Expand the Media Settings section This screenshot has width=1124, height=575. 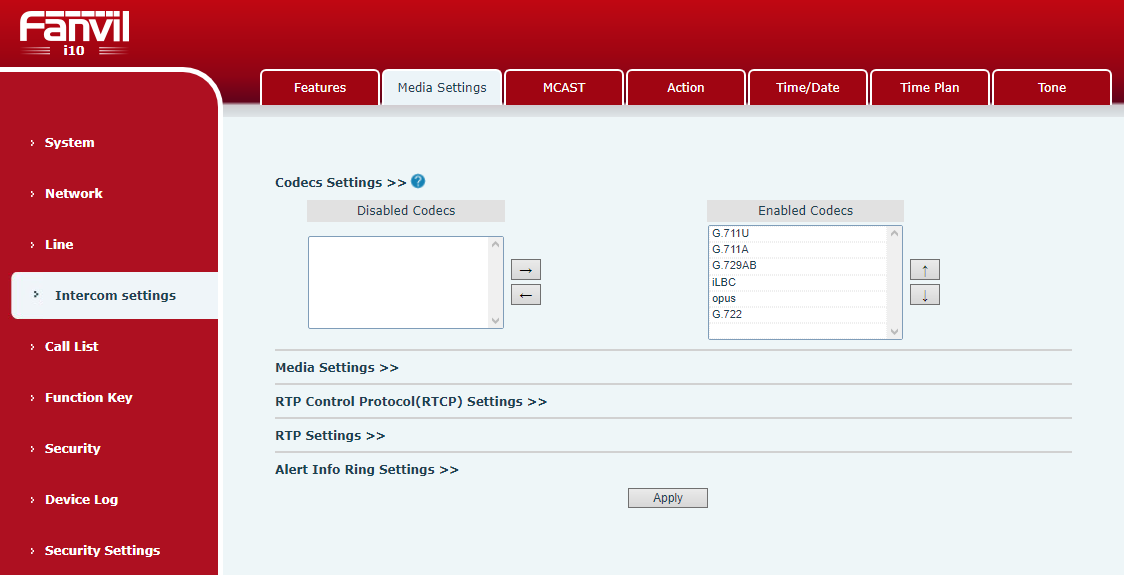tap(336, 368)
